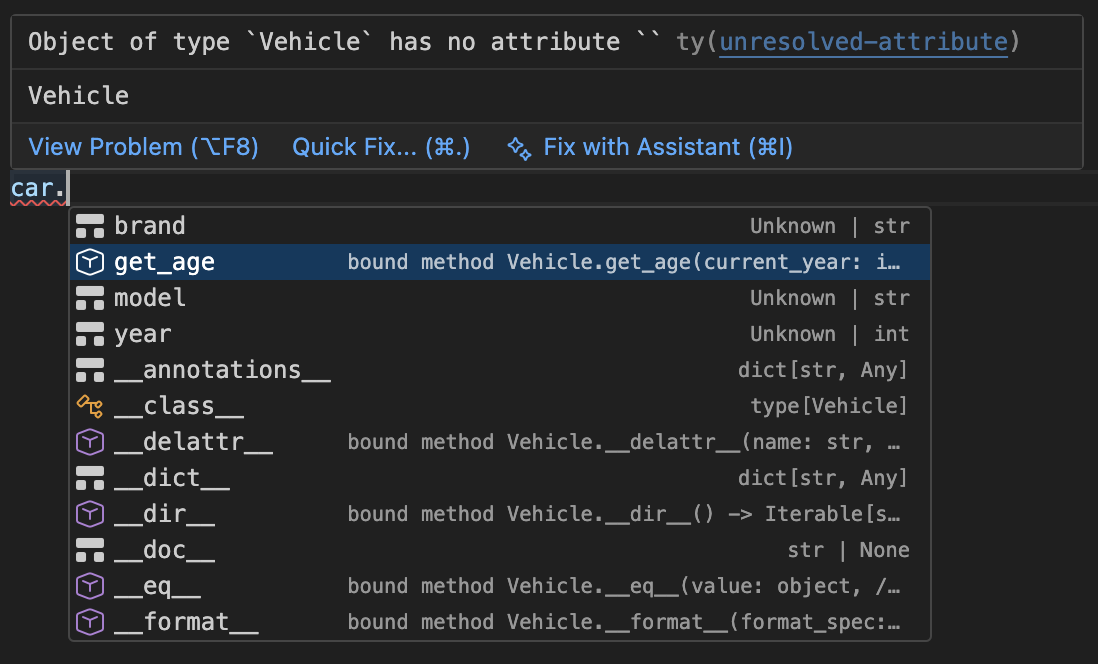This screenshot has height=664, width=1098.
Task: Click the sparkle icon before Fix with Assistant
Action: coord(518,148)
